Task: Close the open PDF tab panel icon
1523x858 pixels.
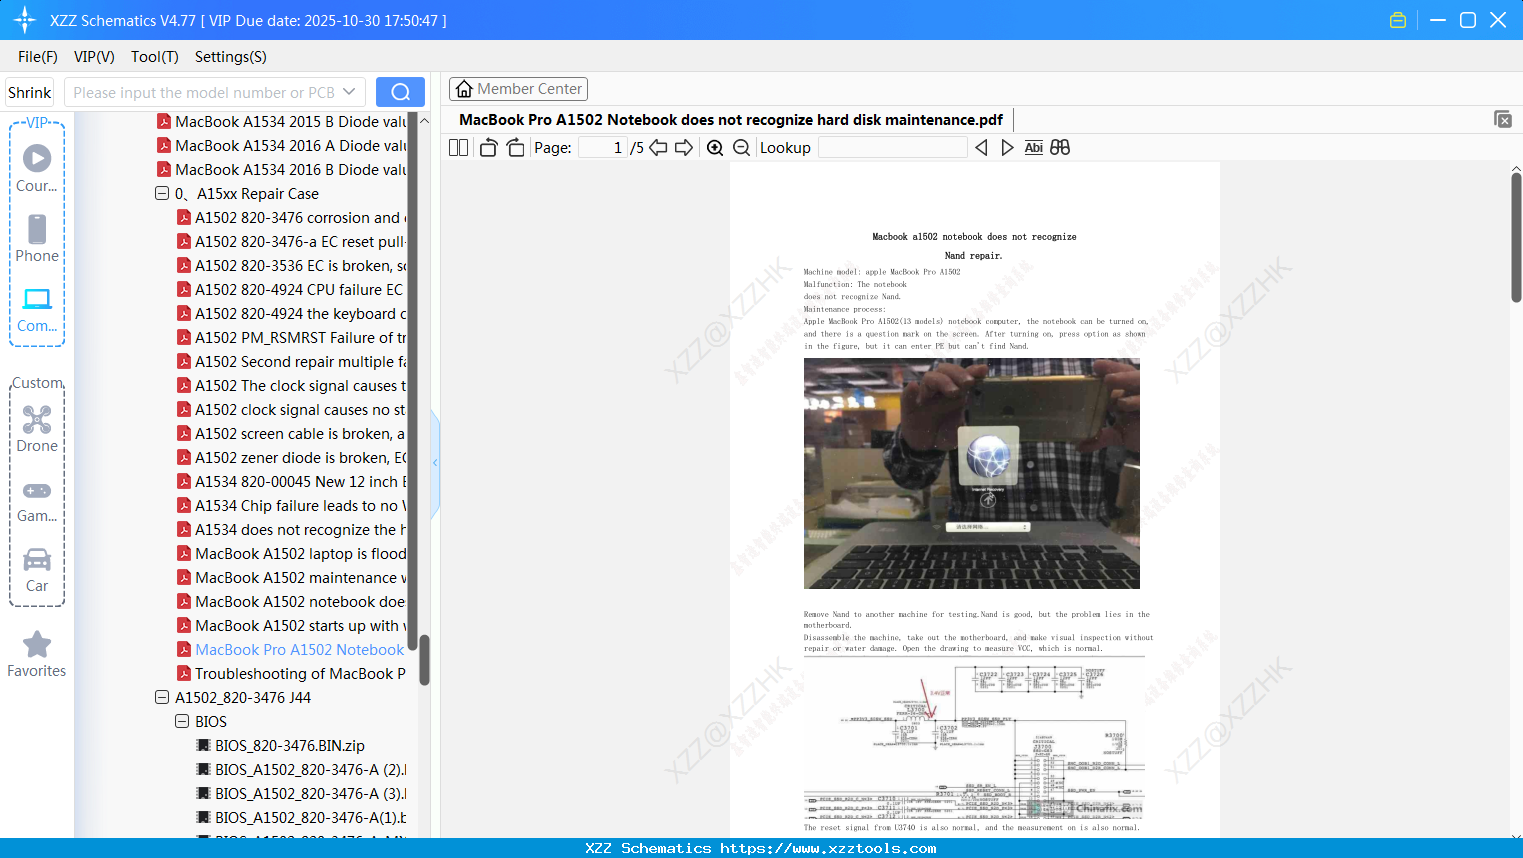Action: (1502, 119)
